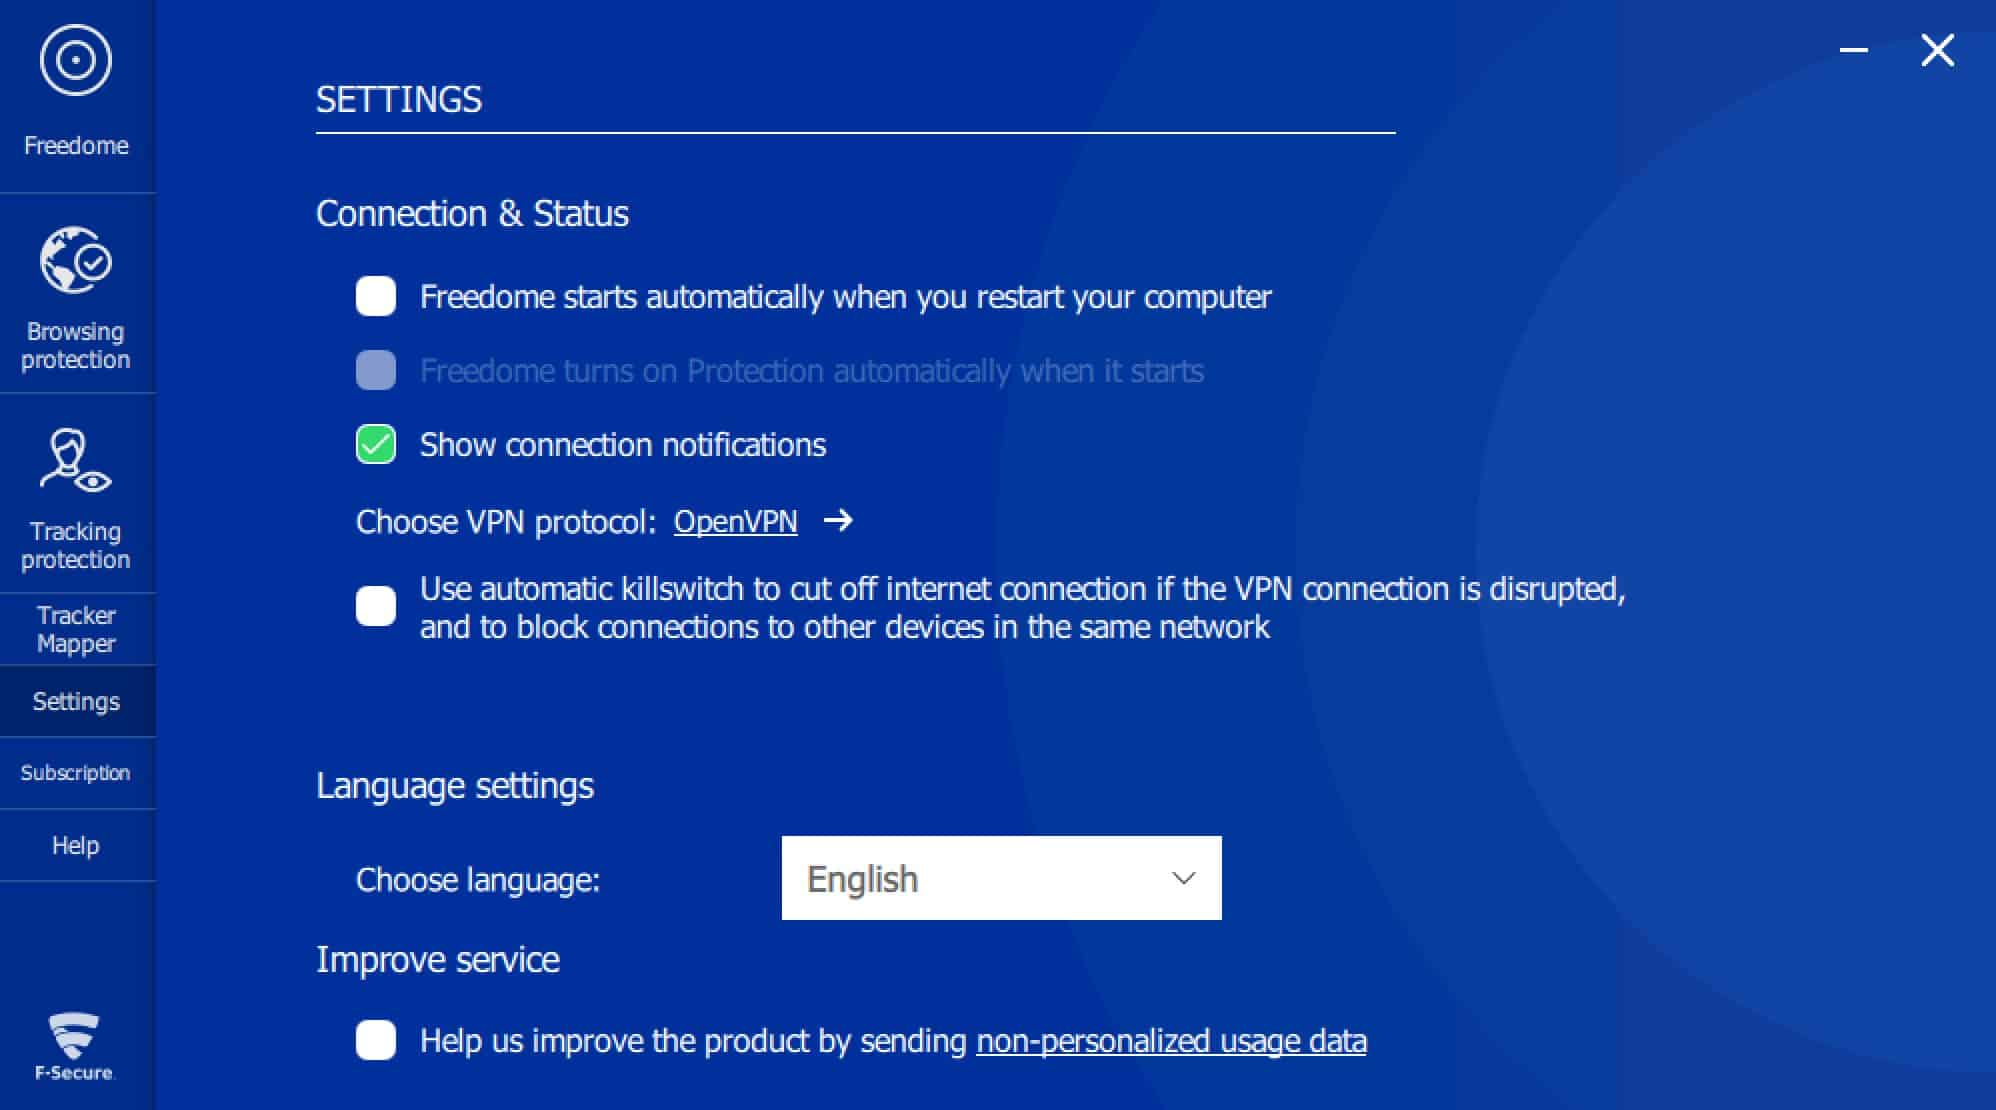Enable automatic killswitch checkbox
The width and height of the screenshot is (1996, 1110).
(x=376, y=606)
